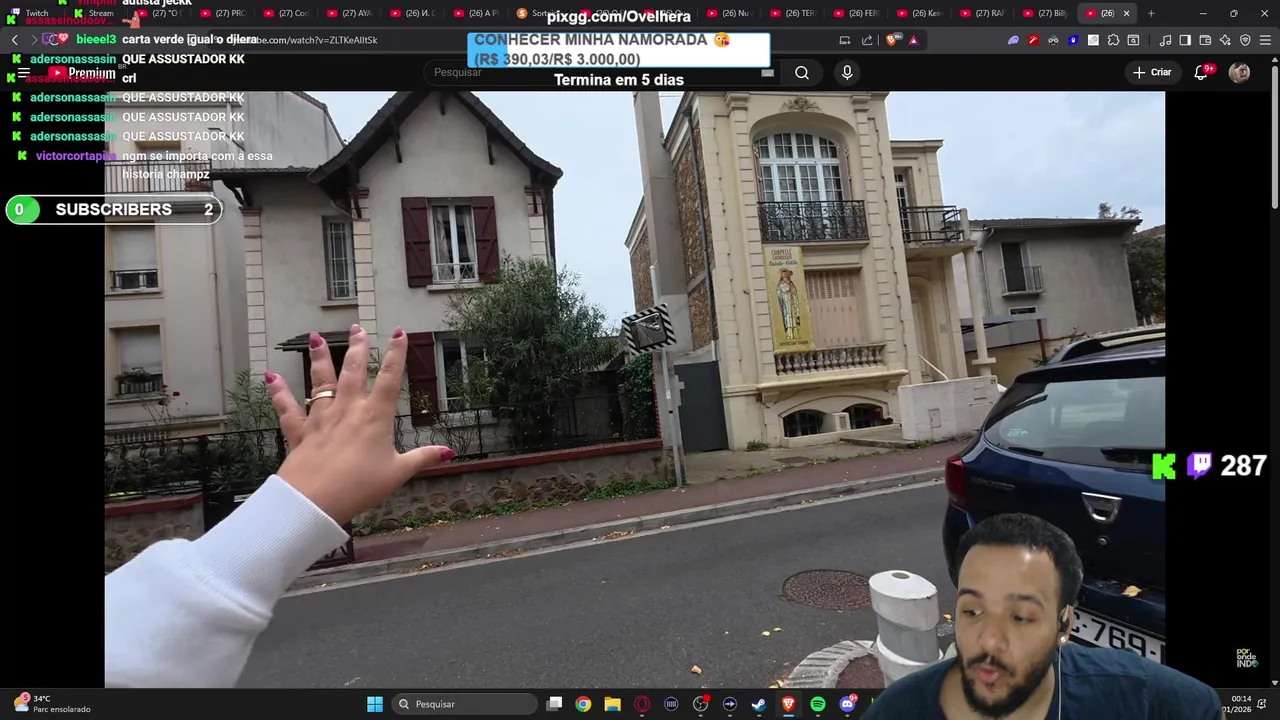Open the YouTube account avatar menu
The image size is (1280, 720).
[1239, 72]
